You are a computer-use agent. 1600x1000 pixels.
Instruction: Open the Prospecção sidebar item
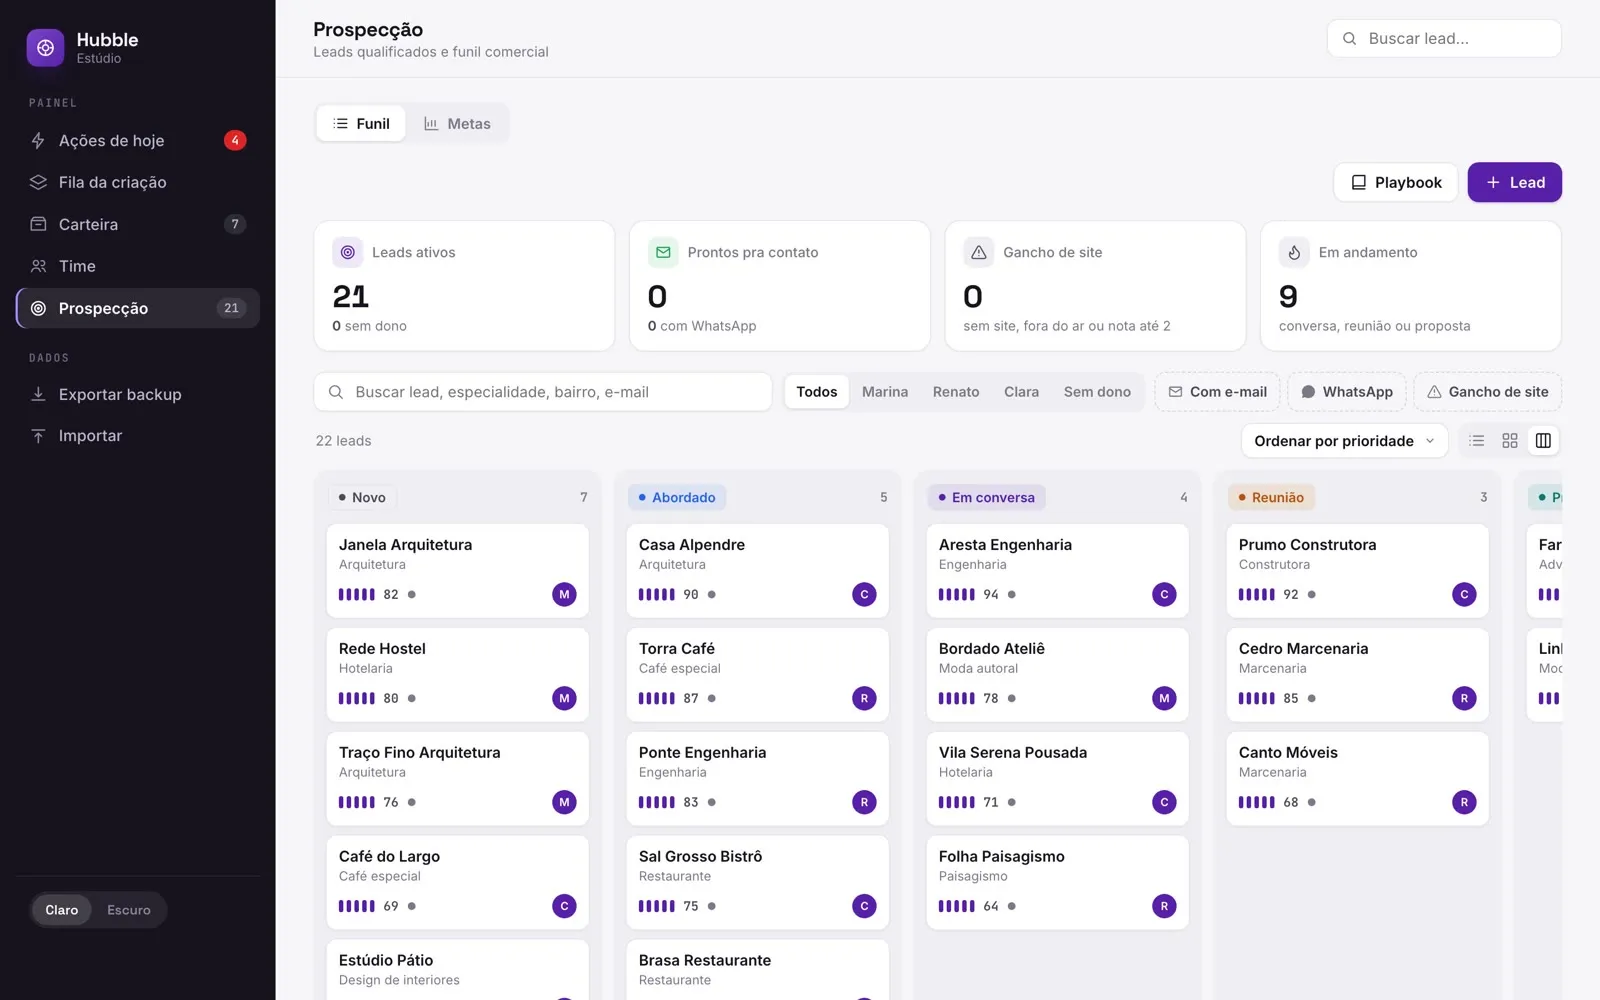138,308
